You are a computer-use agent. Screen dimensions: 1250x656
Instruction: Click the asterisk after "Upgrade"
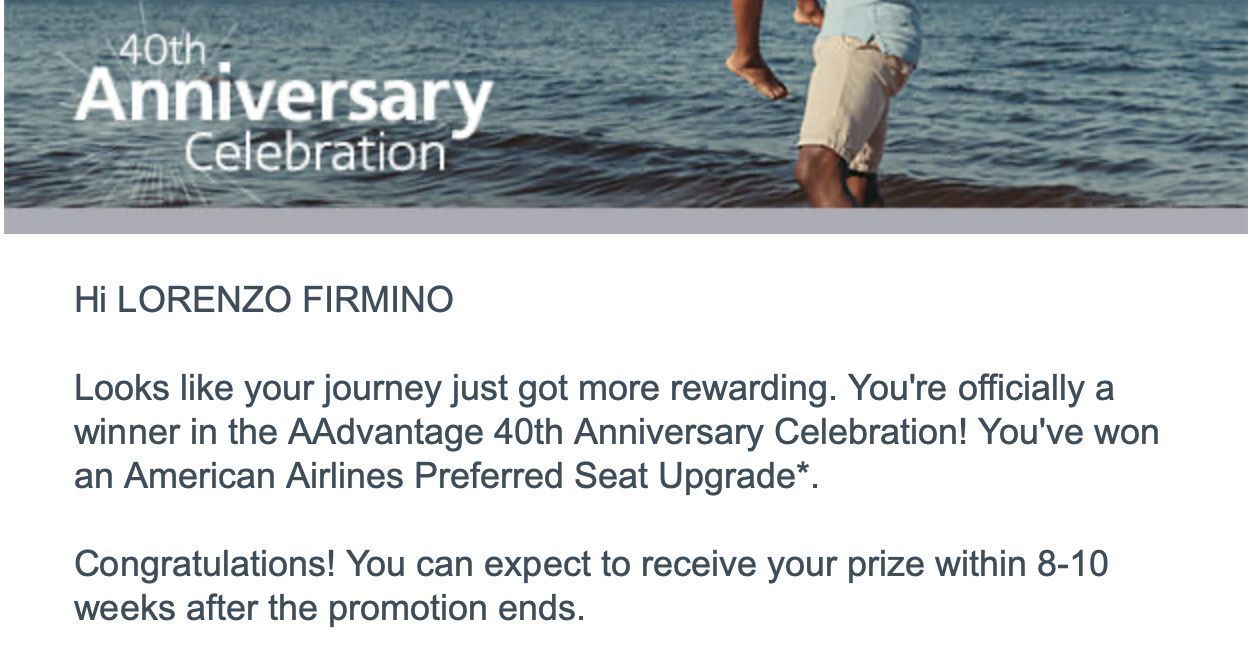tap(802, 472)
